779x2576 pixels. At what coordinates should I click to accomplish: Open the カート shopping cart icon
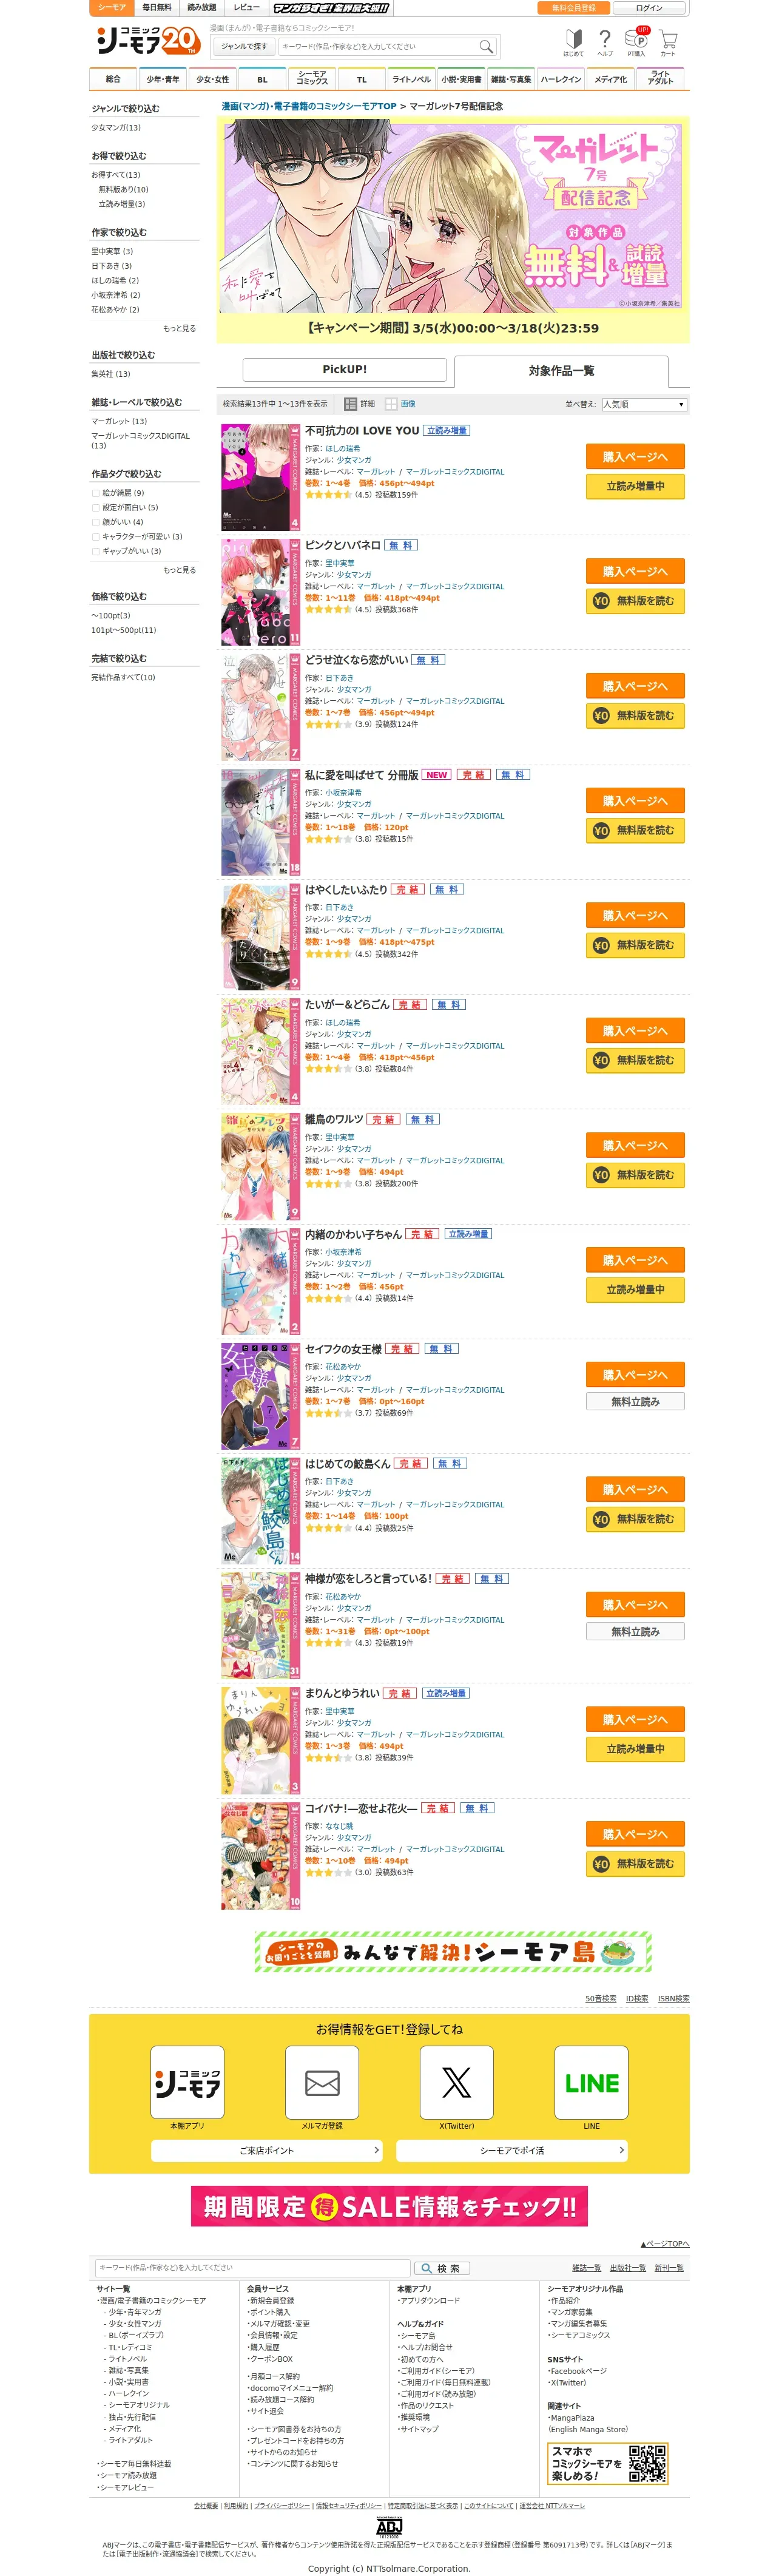click(x=668, y=41)
